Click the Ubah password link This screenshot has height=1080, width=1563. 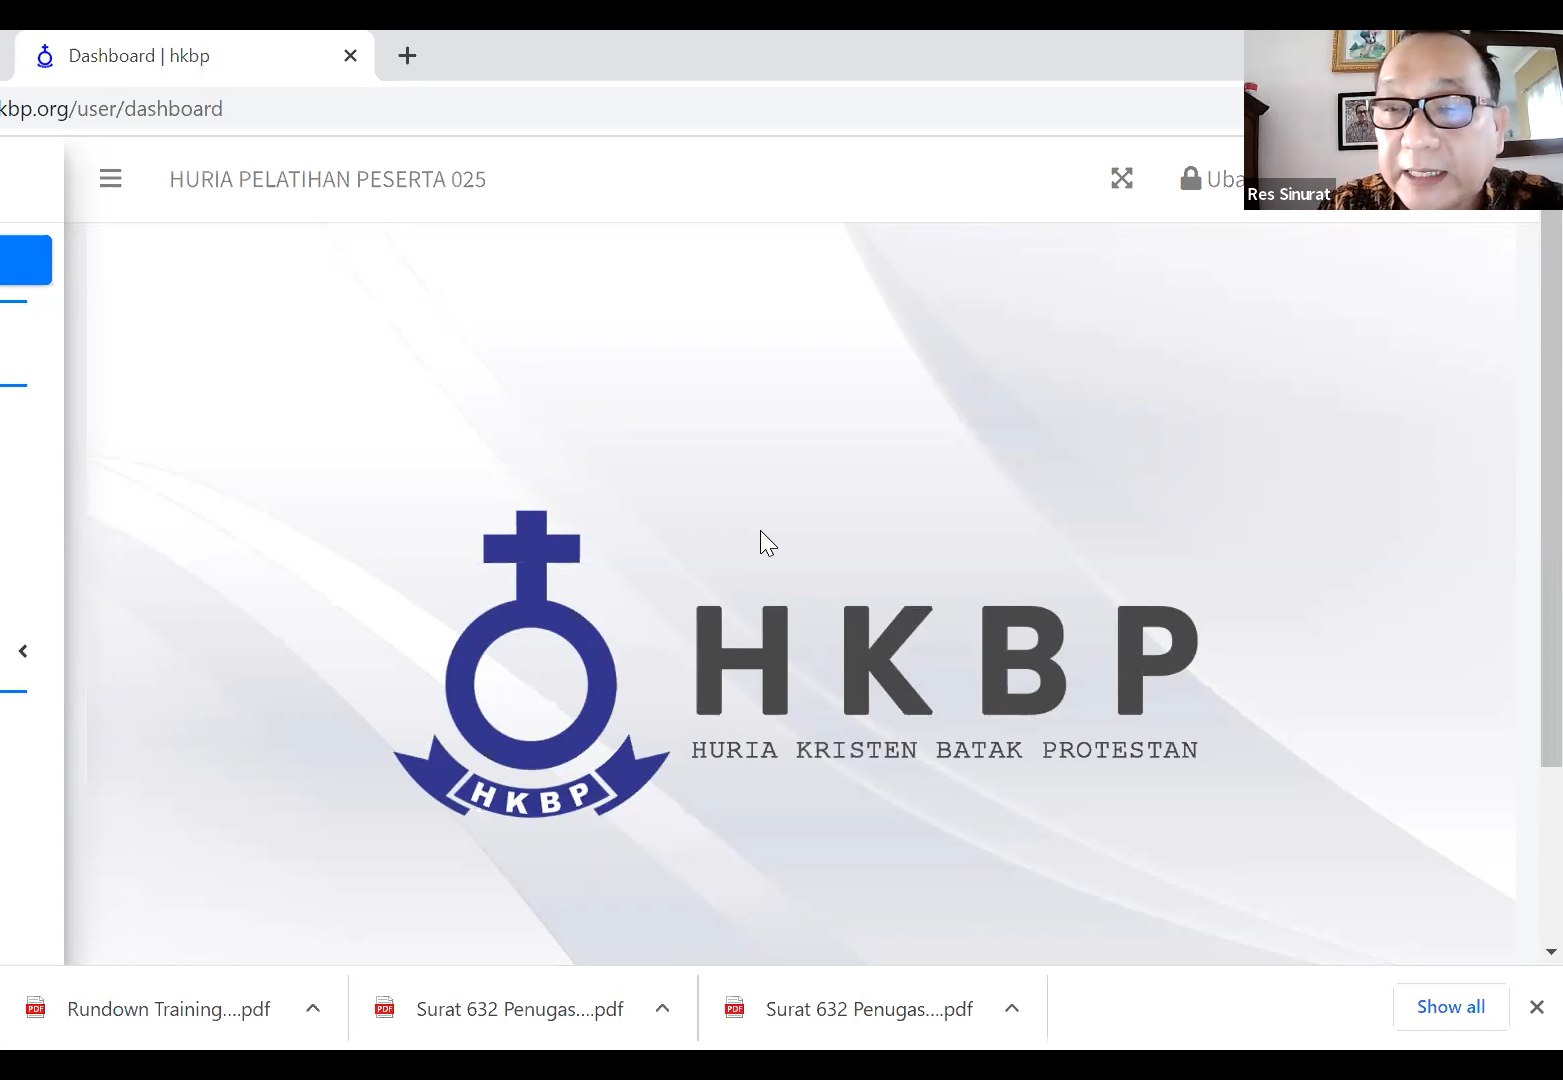point(1228,178)
